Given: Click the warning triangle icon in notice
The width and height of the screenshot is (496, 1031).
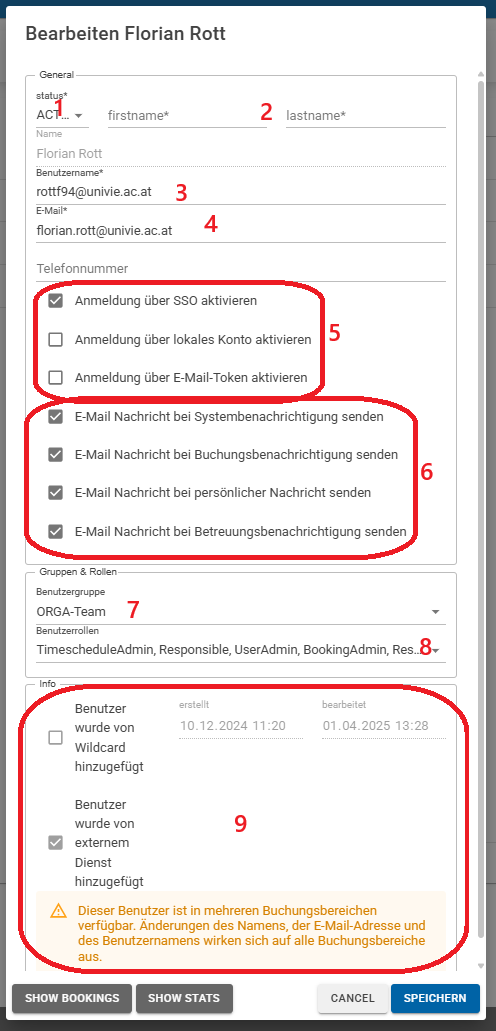Looking at the screenshot, I should 59,911.
